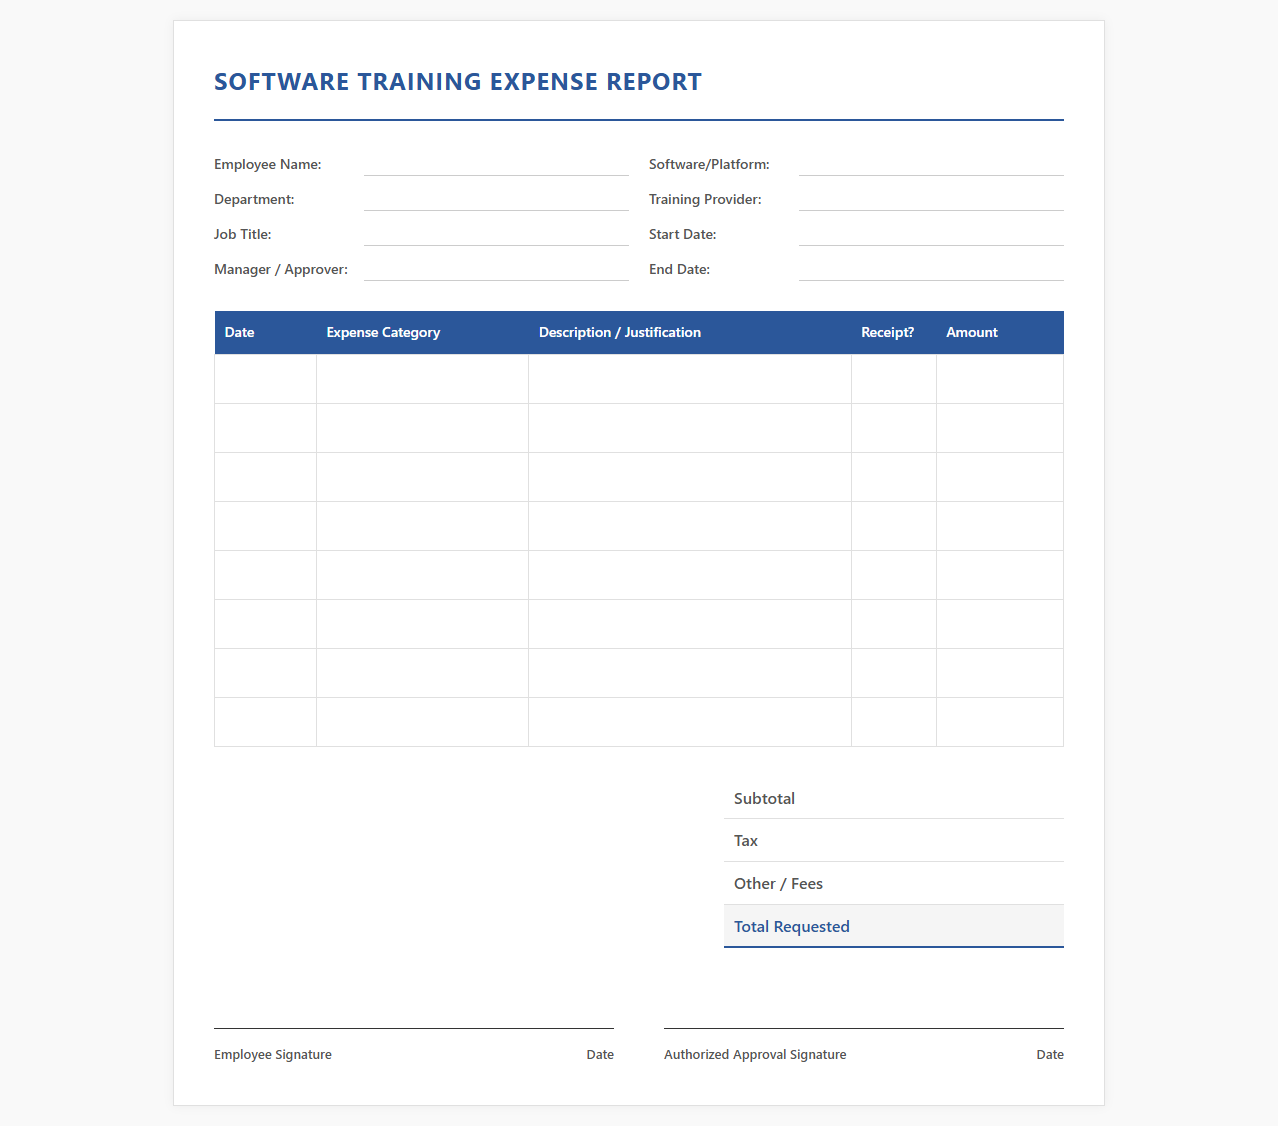Viewport: 1278px width, 1126px height.
Task: Click the 'Job Title:' label
Action: (x=243, y=235)
